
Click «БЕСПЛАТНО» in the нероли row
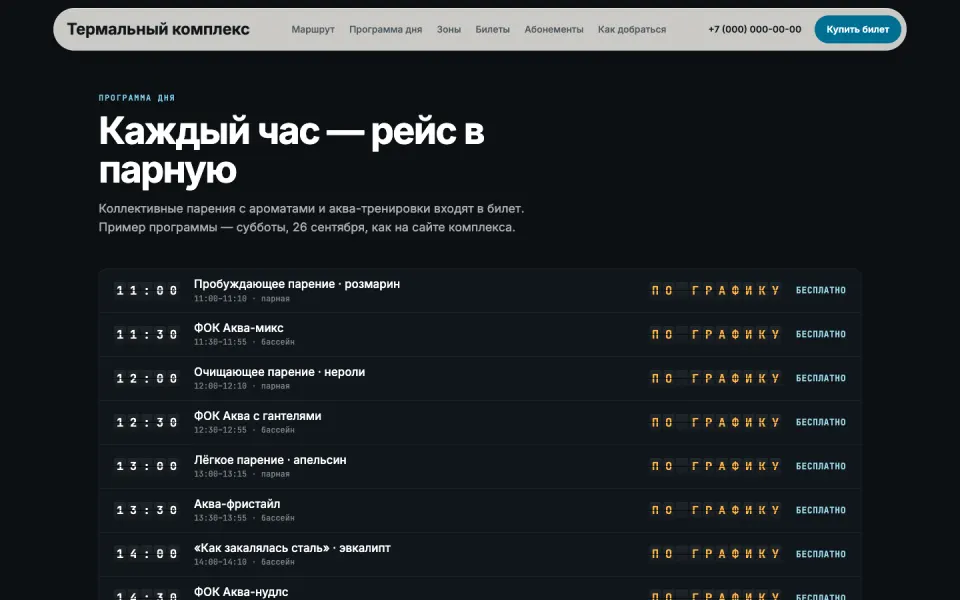(x=821, y=378)
